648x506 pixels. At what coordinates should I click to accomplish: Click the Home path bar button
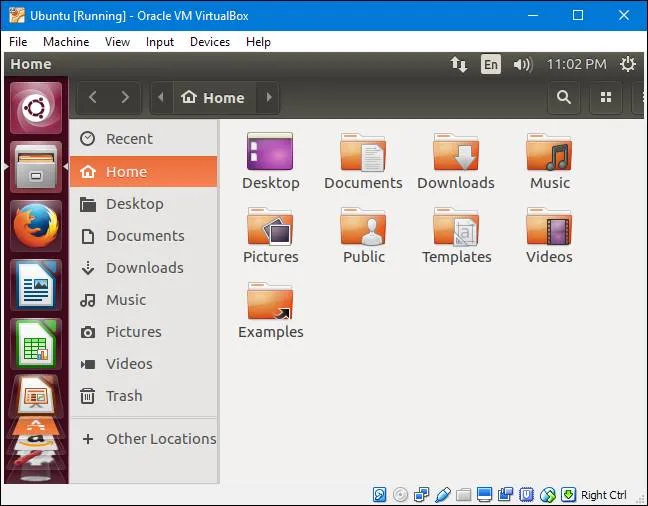point(213,97)
